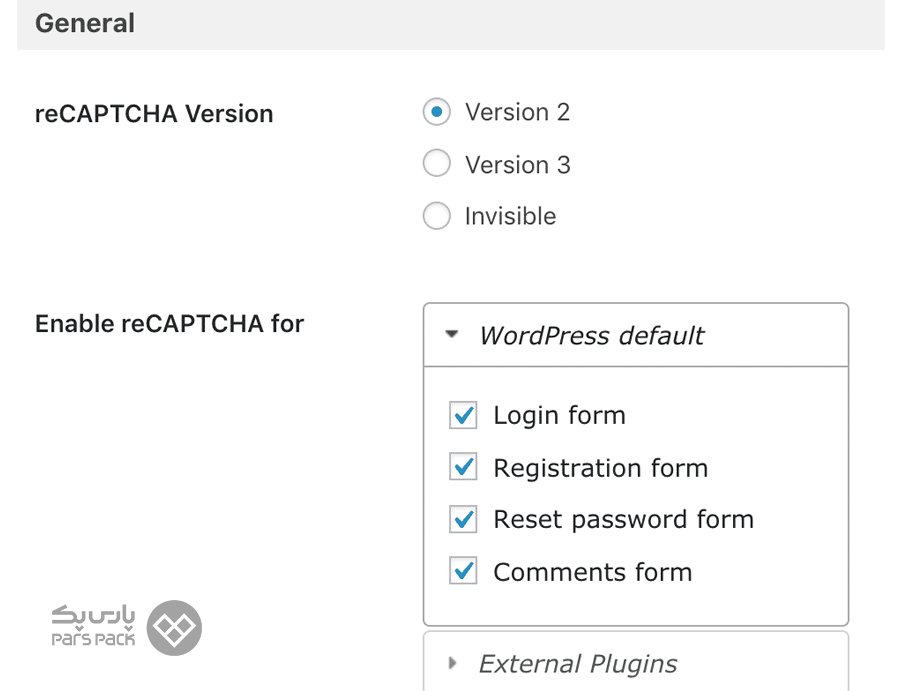Collapse the WordPress default section arrow

[x=452, y=334]
